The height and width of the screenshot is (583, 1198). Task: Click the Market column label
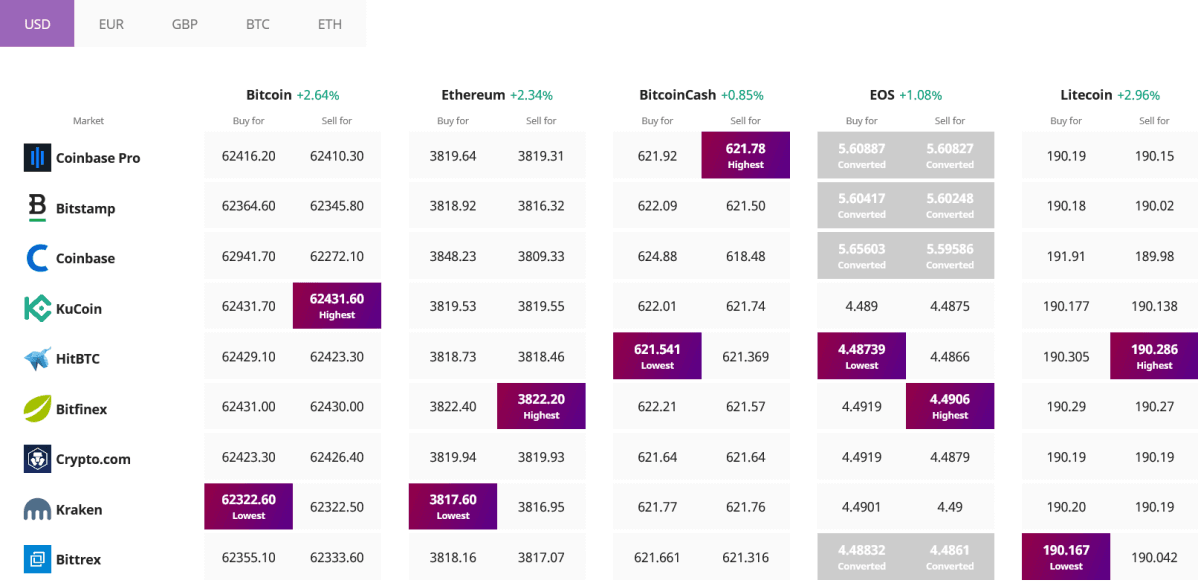tap(89, 121)
